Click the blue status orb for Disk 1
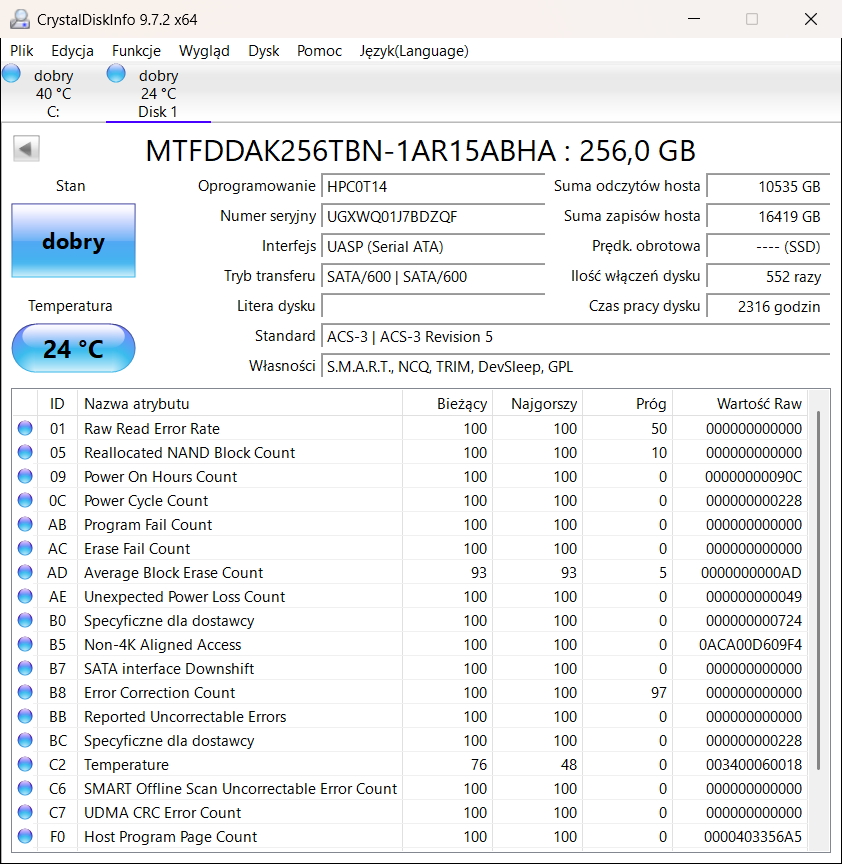 (x=116, y=74)
